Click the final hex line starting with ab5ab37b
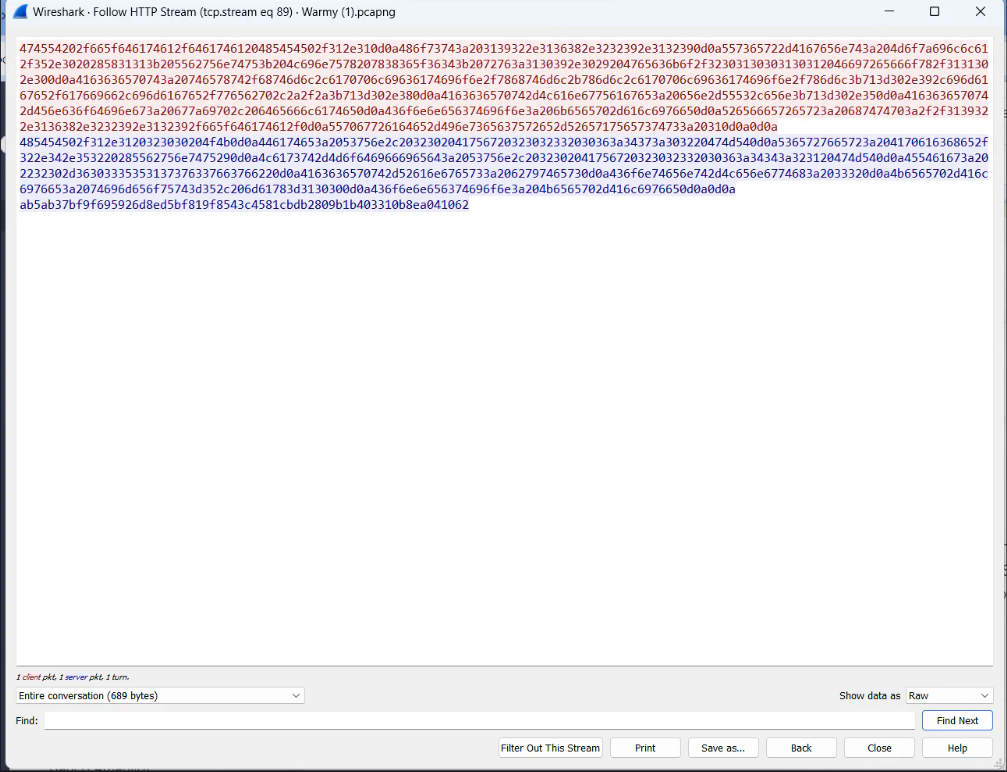 click(x=244, y=205)
